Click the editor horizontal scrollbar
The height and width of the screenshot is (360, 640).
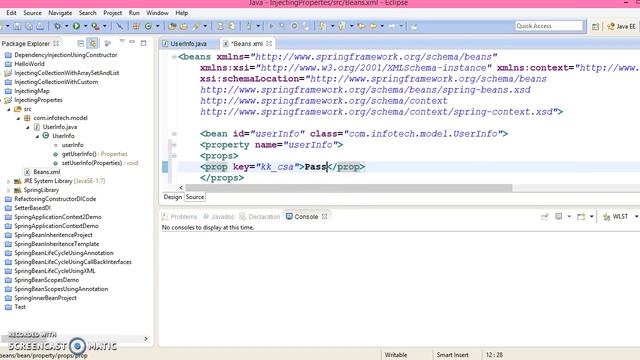pos(348,187)
